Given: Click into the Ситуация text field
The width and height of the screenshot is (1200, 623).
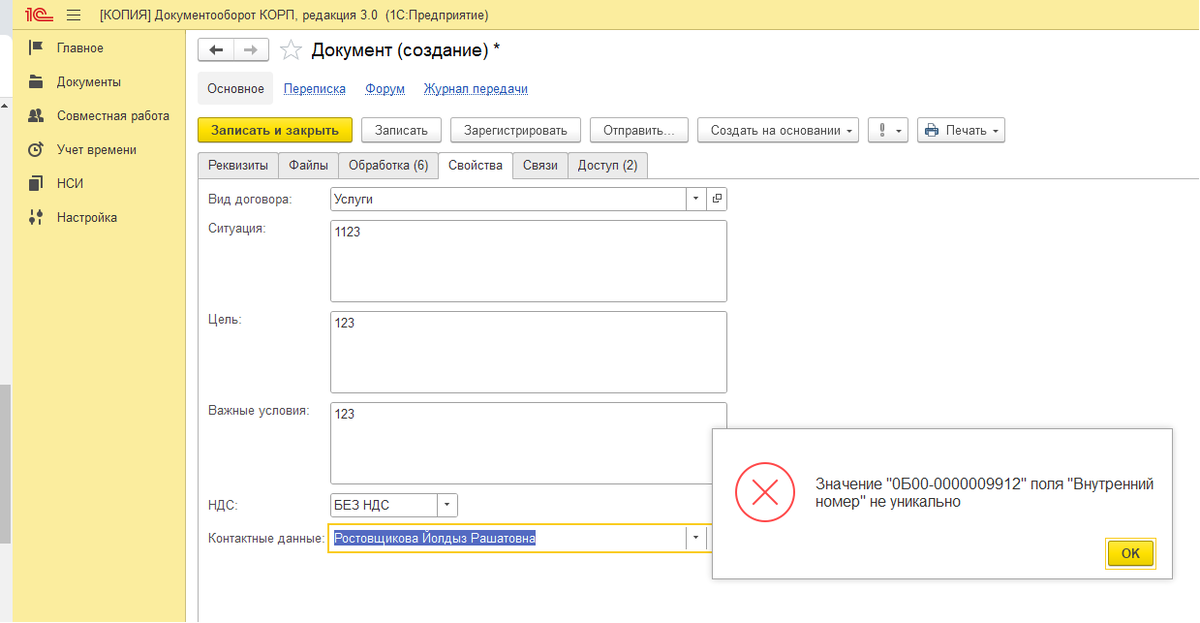Looking at the screenshot, I should [528, 260].
